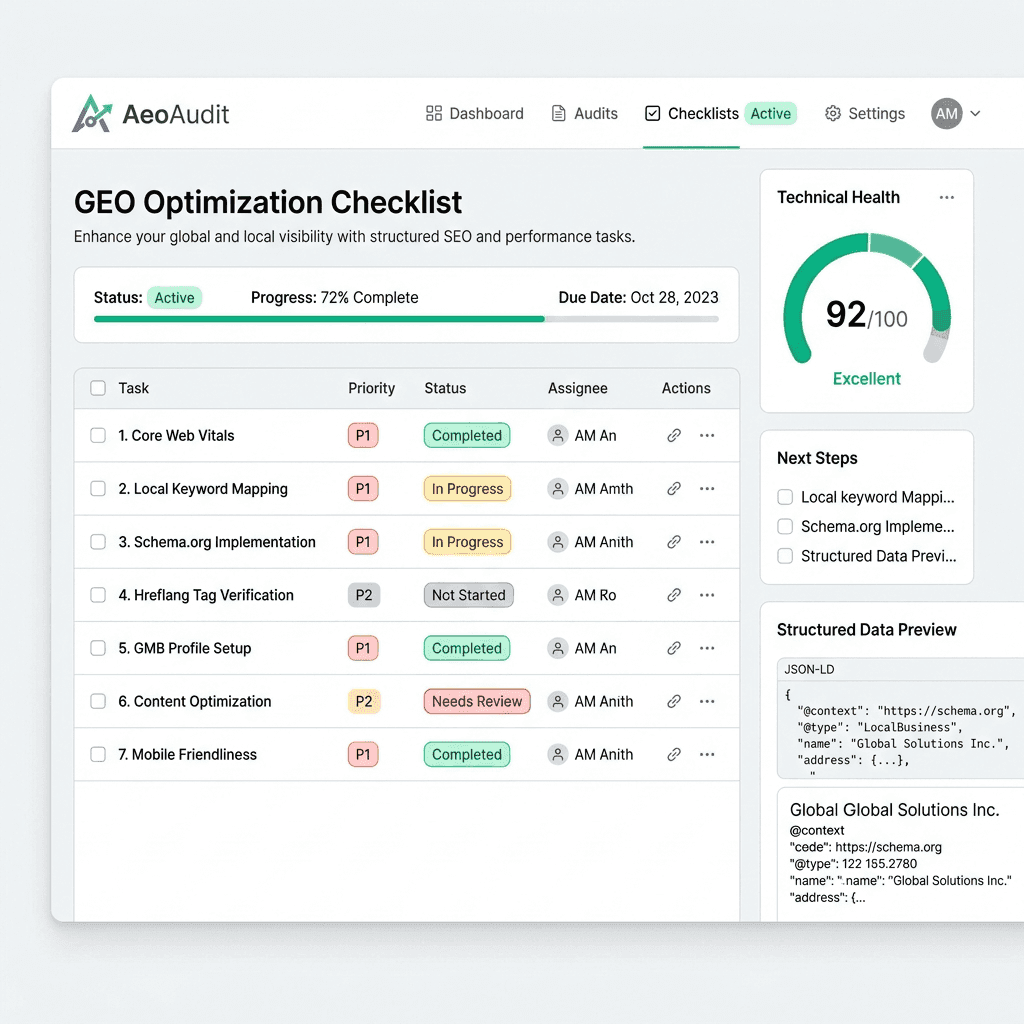Click the Task column header
Screen dimensions: 1024x1024
[x=134, y=388]
